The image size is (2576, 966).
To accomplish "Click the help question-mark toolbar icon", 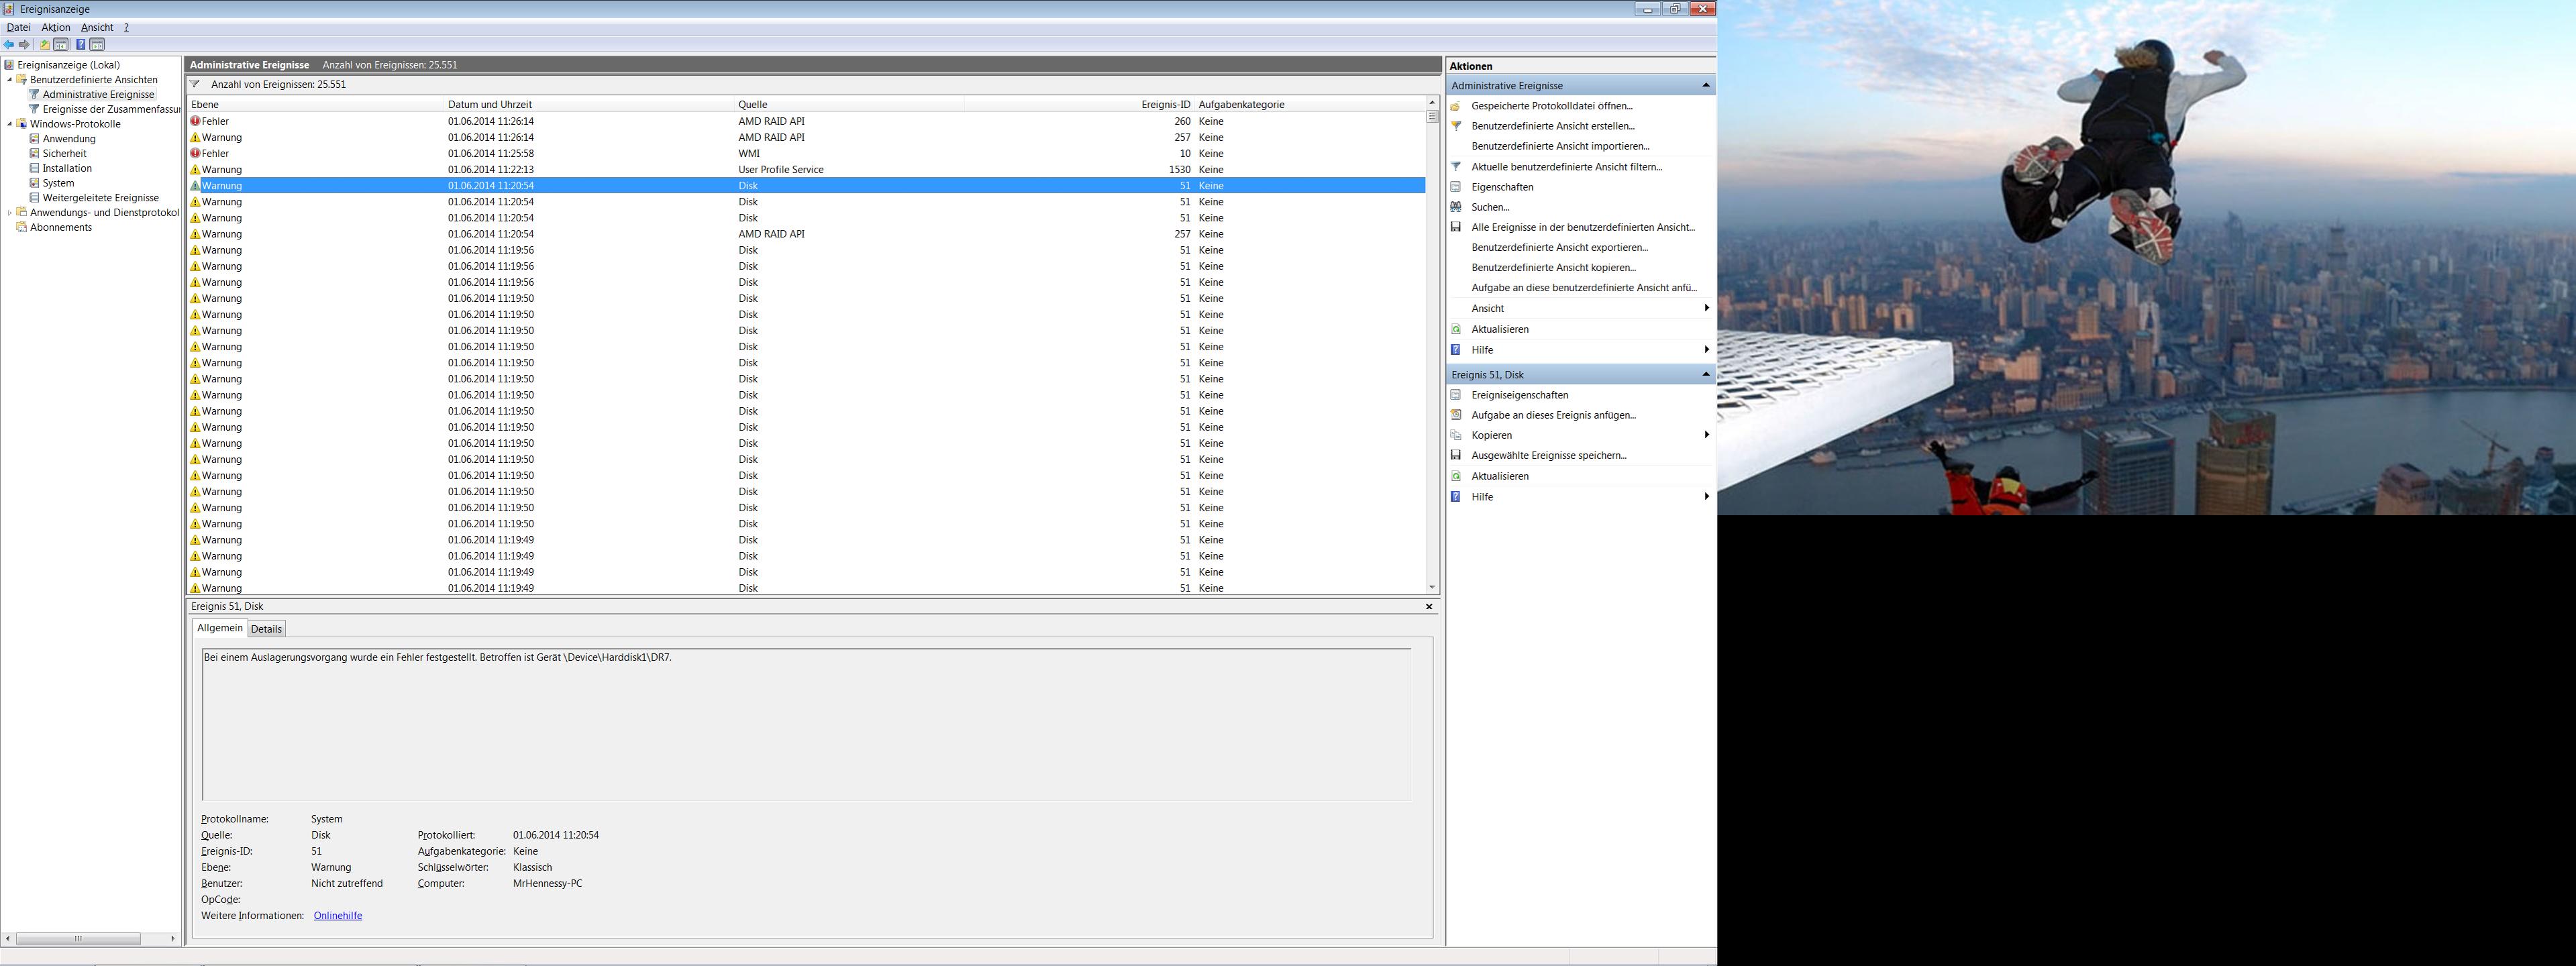I will coord(81,45).
